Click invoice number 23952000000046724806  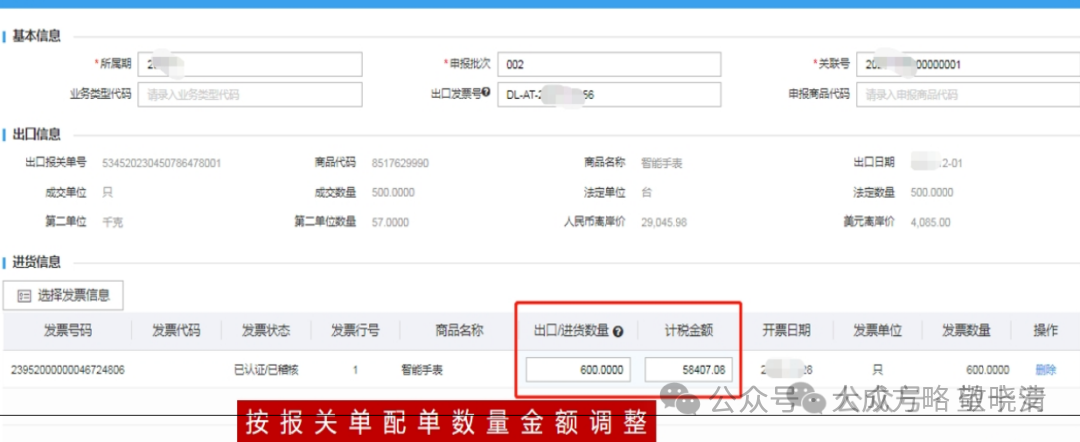68,370
